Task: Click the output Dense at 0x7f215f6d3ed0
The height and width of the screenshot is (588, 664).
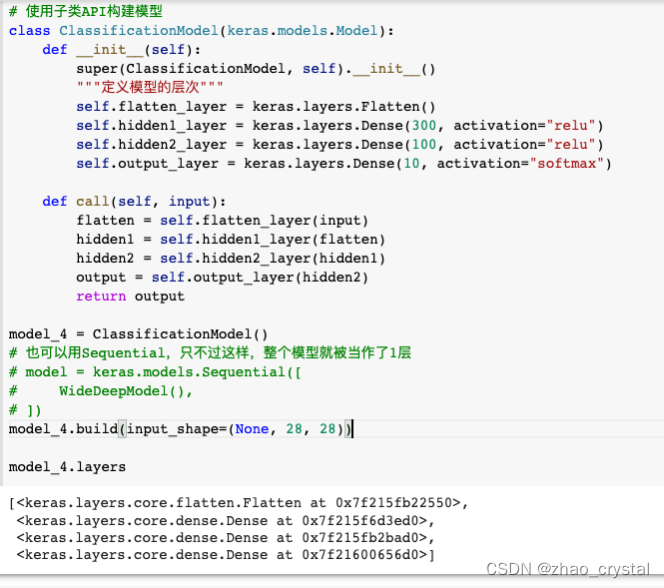Action: [226, 521]
